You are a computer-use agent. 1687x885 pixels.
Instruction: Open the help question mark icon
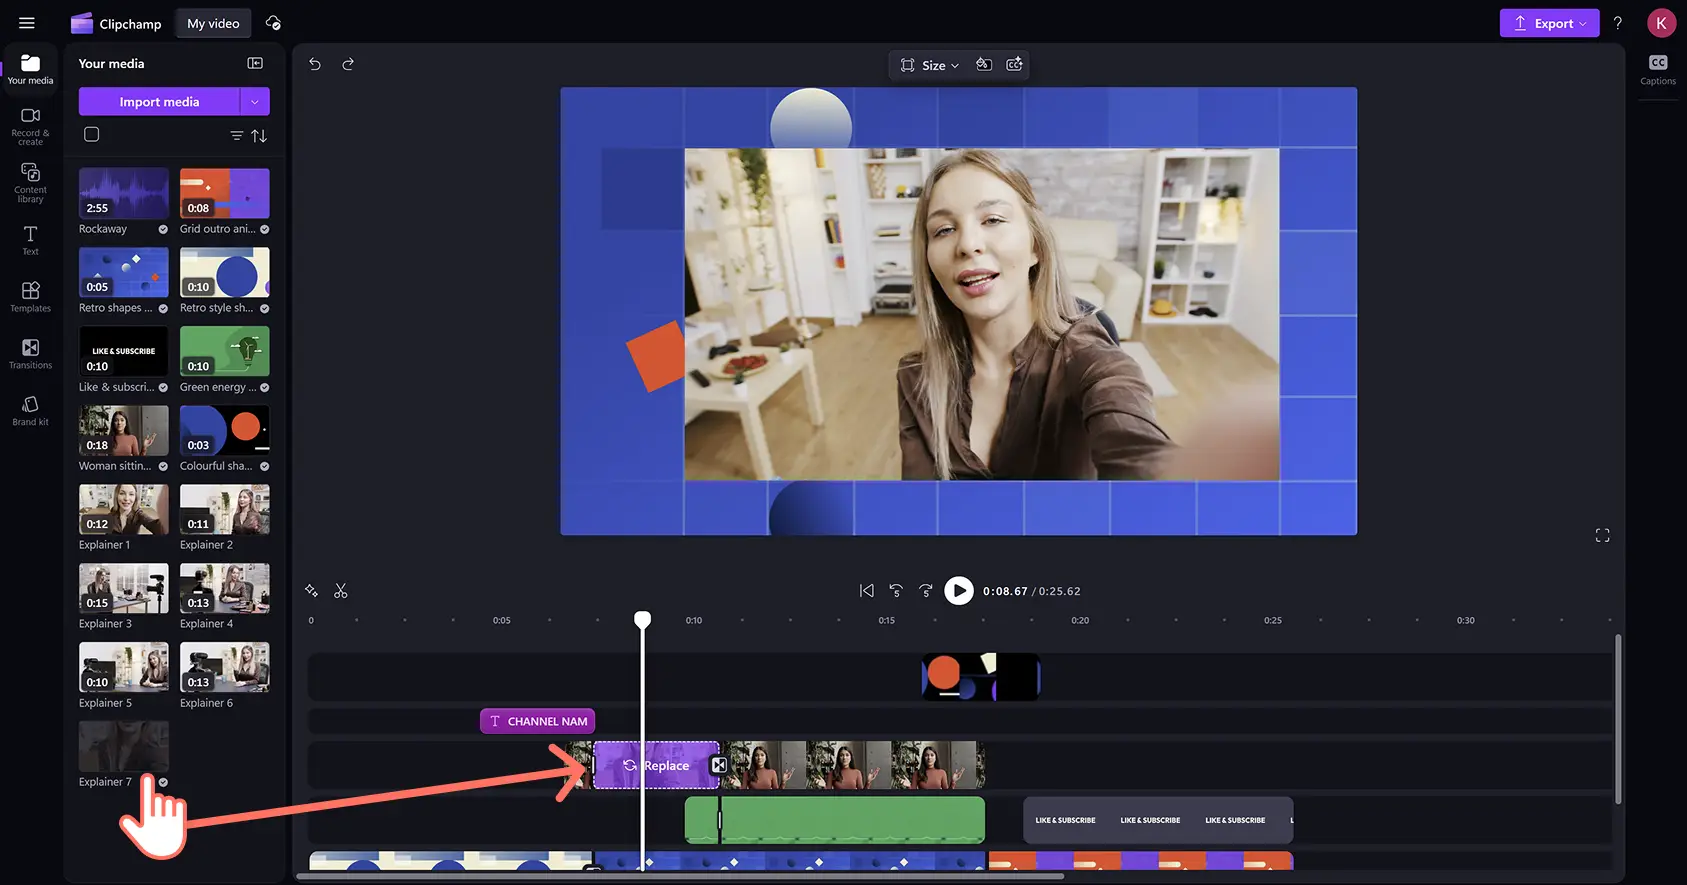1618,23
